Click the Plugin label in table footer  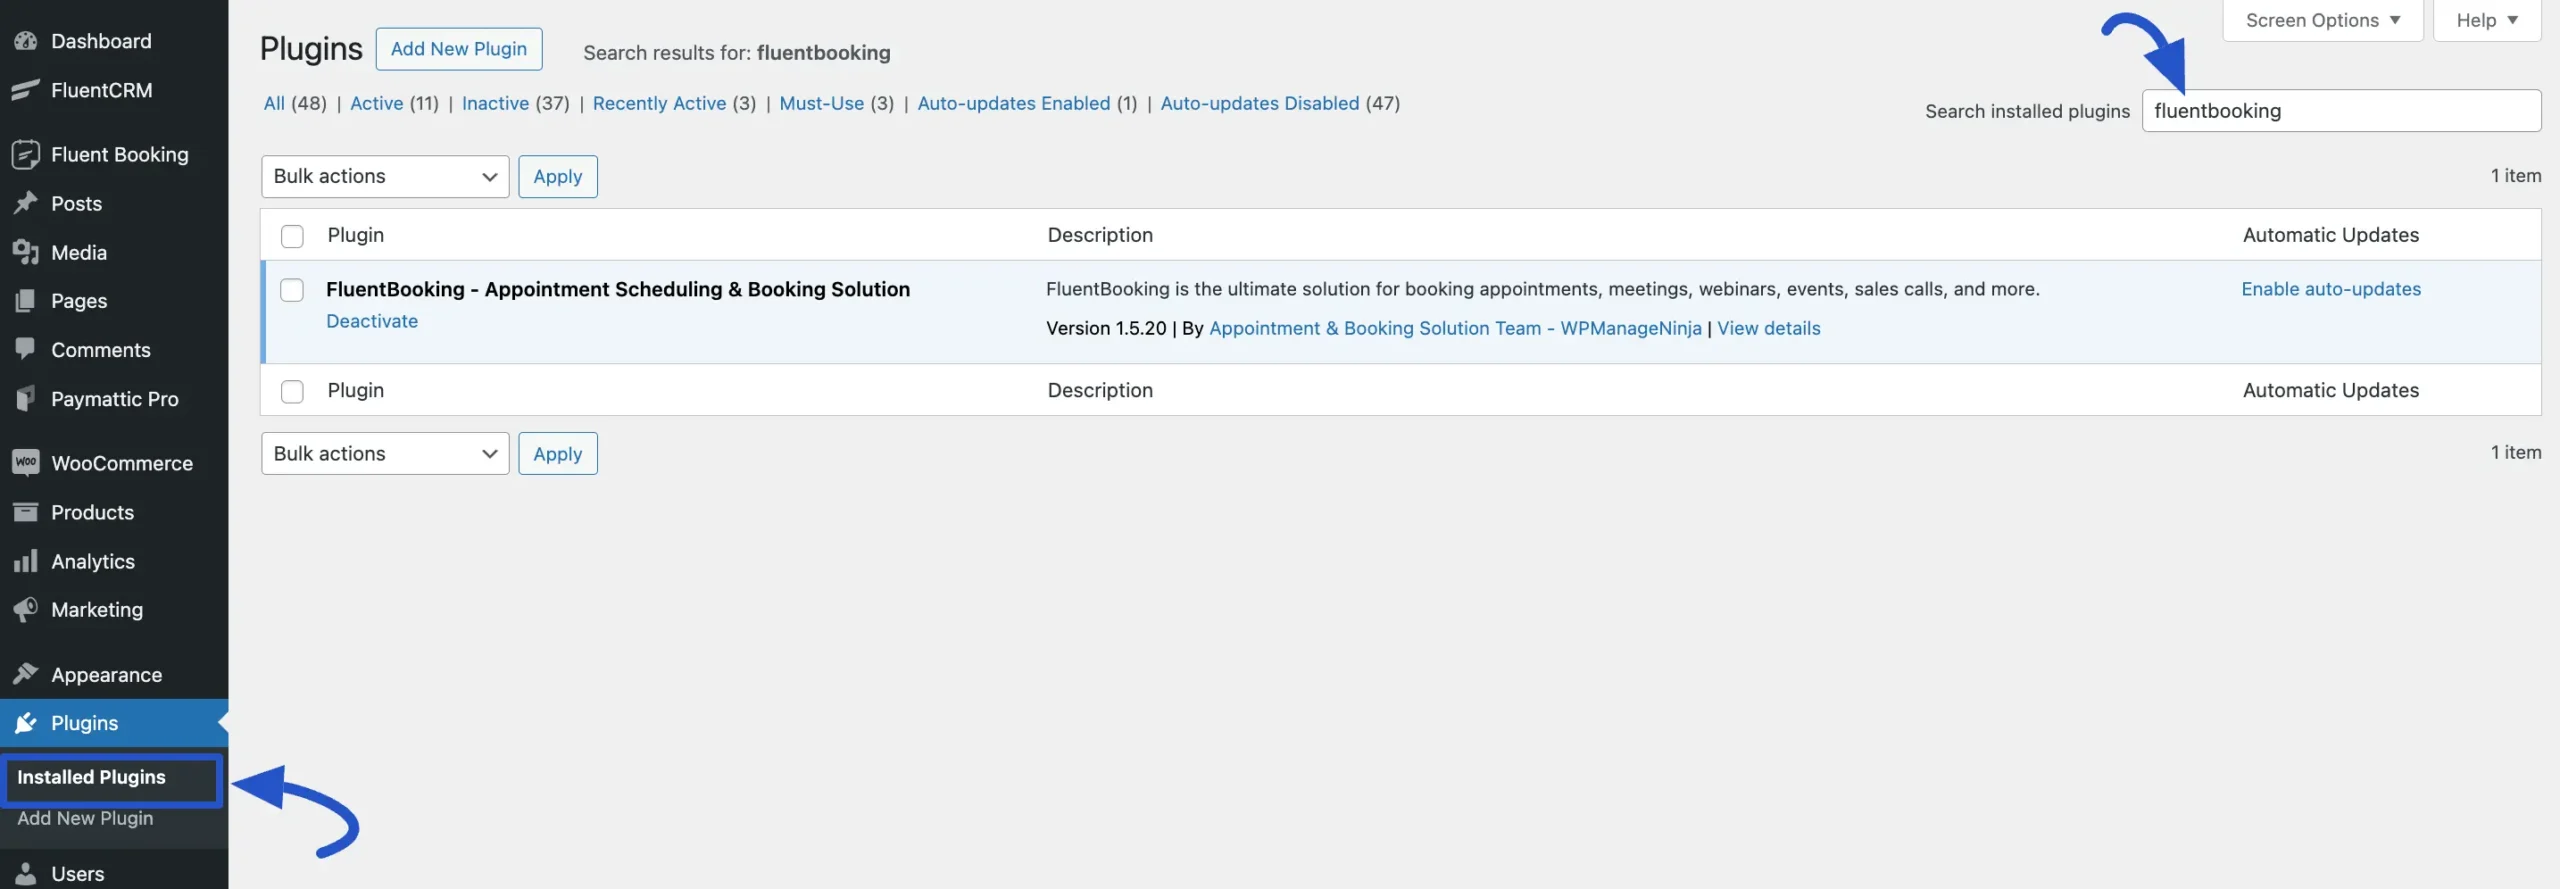(356, 390)
